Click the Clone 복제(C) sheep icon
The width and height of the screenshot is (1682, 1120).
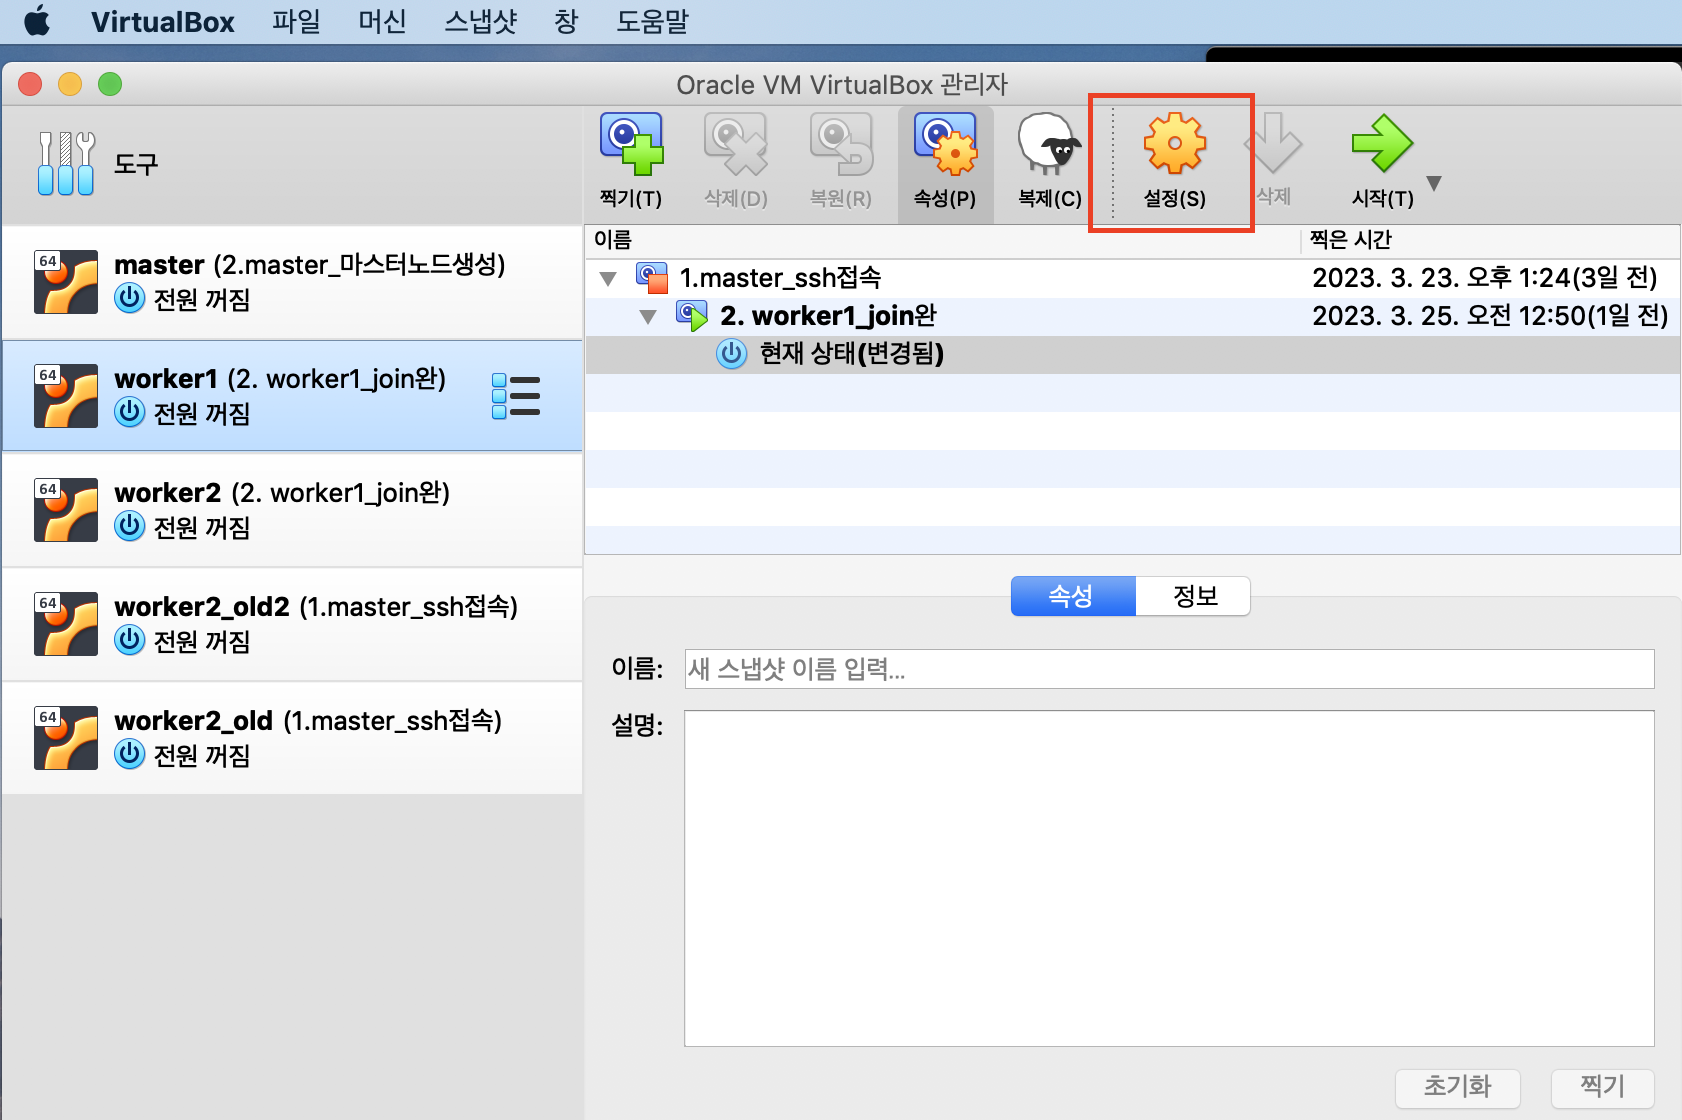coord(1050,161)
